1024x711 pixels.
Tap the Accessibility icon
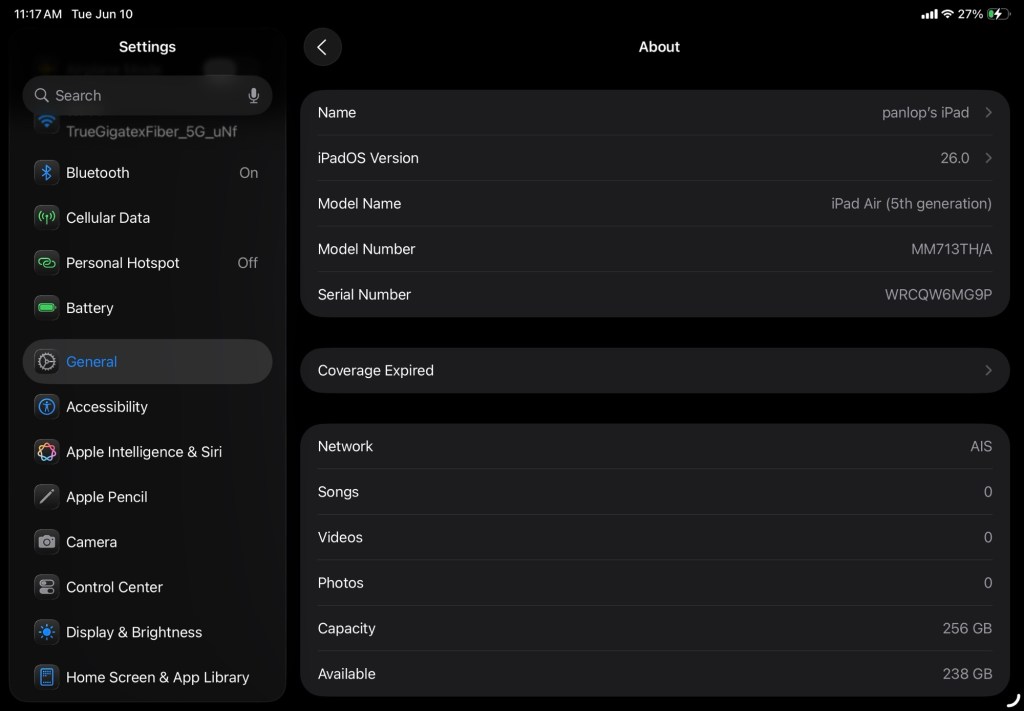click(46, 407)
